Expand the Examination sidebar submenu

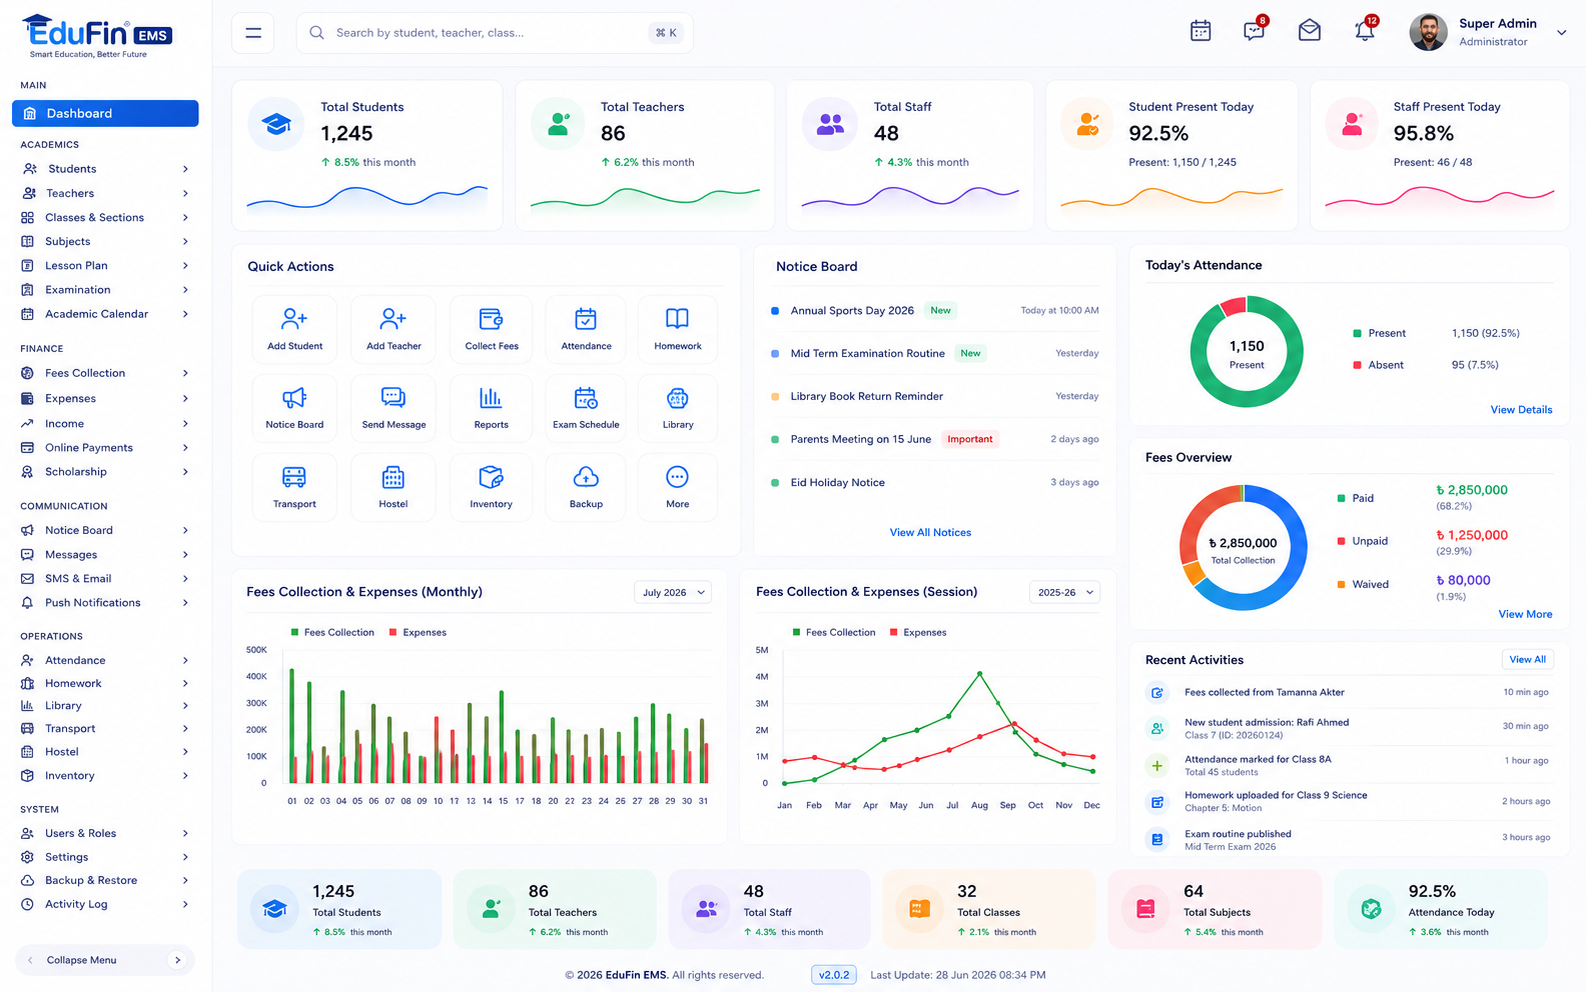186,290
